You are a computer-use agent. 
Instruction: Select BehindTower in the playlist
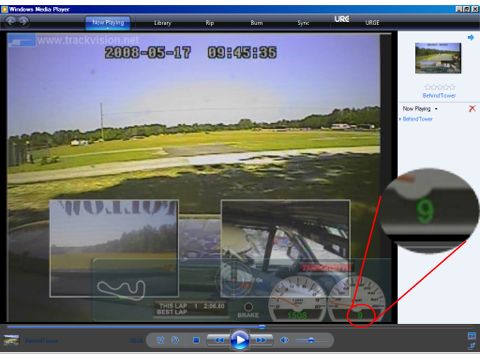(x=417, y=119)
